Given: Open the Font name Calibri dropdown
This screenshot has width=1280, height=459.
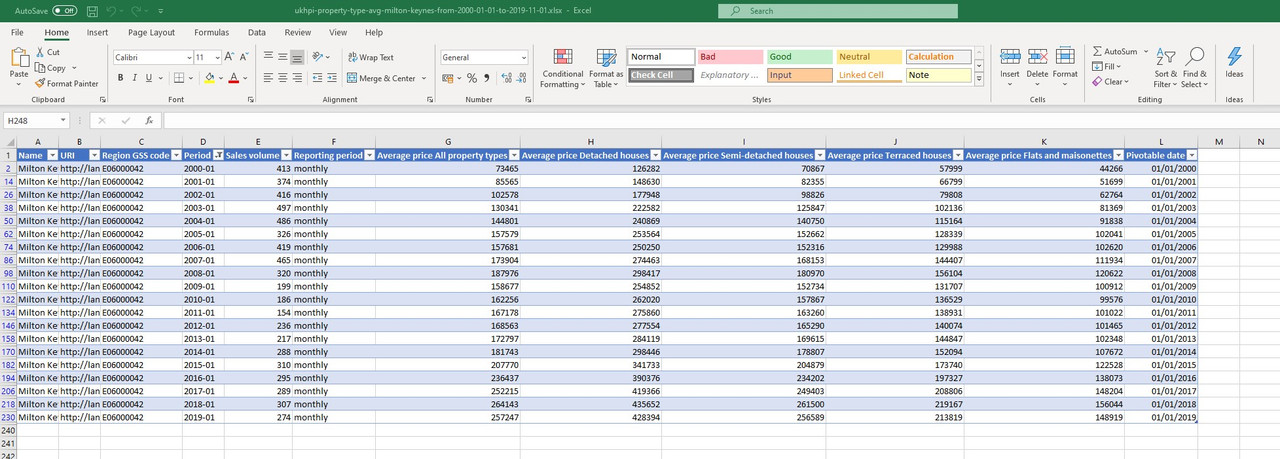Looking at the screenshot, I should [187, 57].
